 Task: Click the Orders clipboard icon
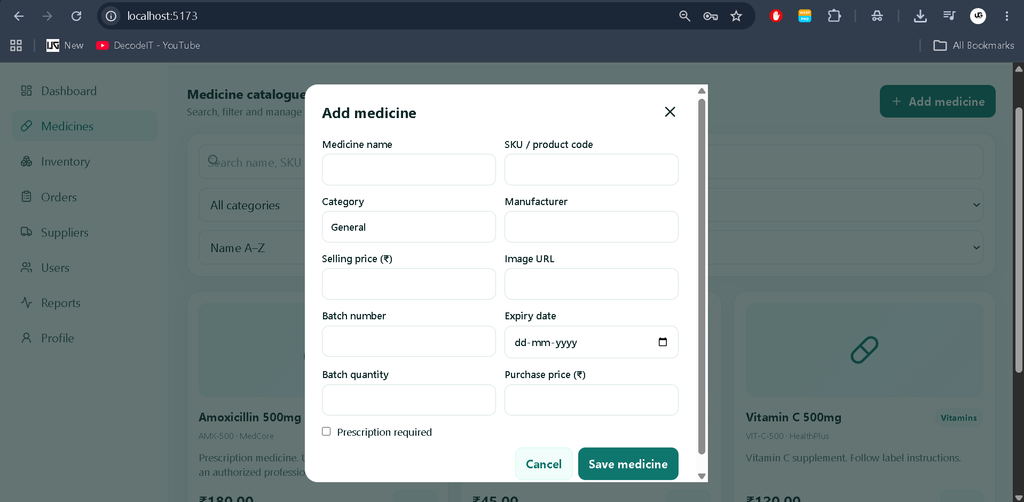(x=26, y=196)
